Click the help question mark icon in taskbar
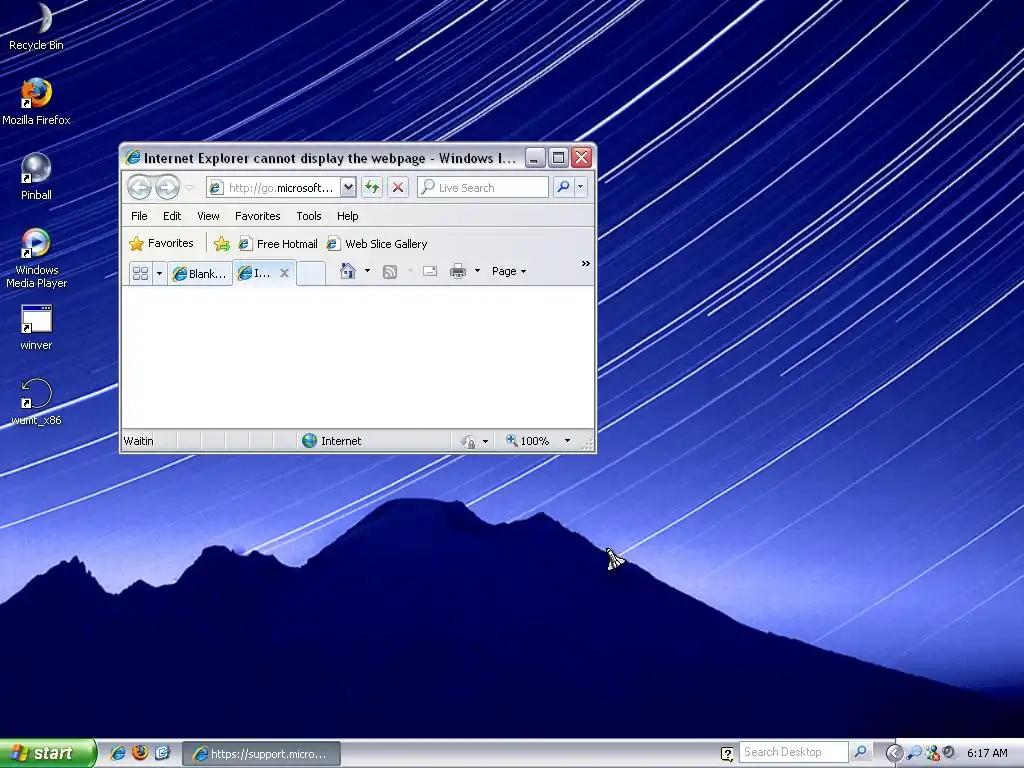 (x=727, y=754)
